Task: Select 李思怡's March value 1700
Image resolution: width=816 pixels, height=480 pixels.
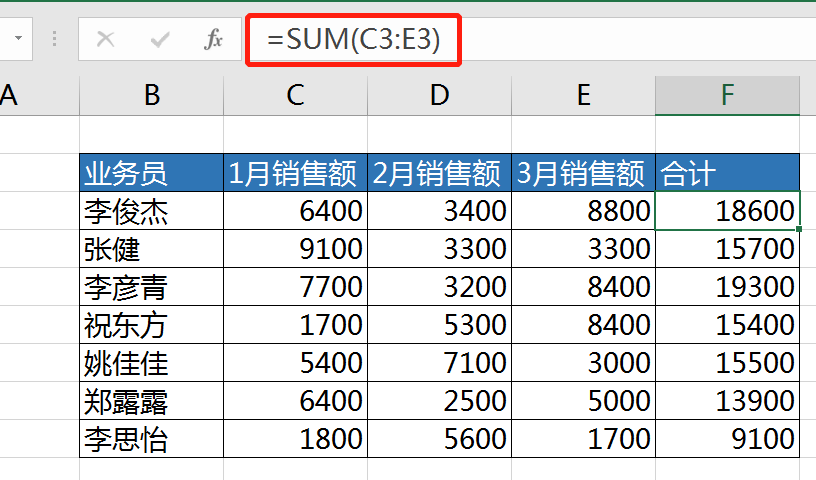Action: (583, 438)
